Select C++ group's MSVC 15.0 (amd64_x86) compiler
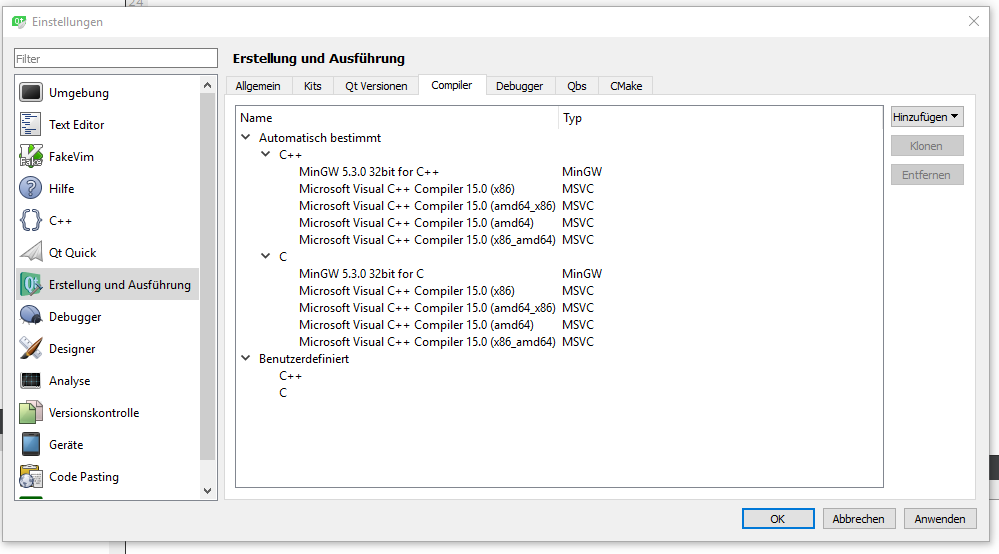The height and width of the screenshot is (554, 999). [x=427, y=206]
